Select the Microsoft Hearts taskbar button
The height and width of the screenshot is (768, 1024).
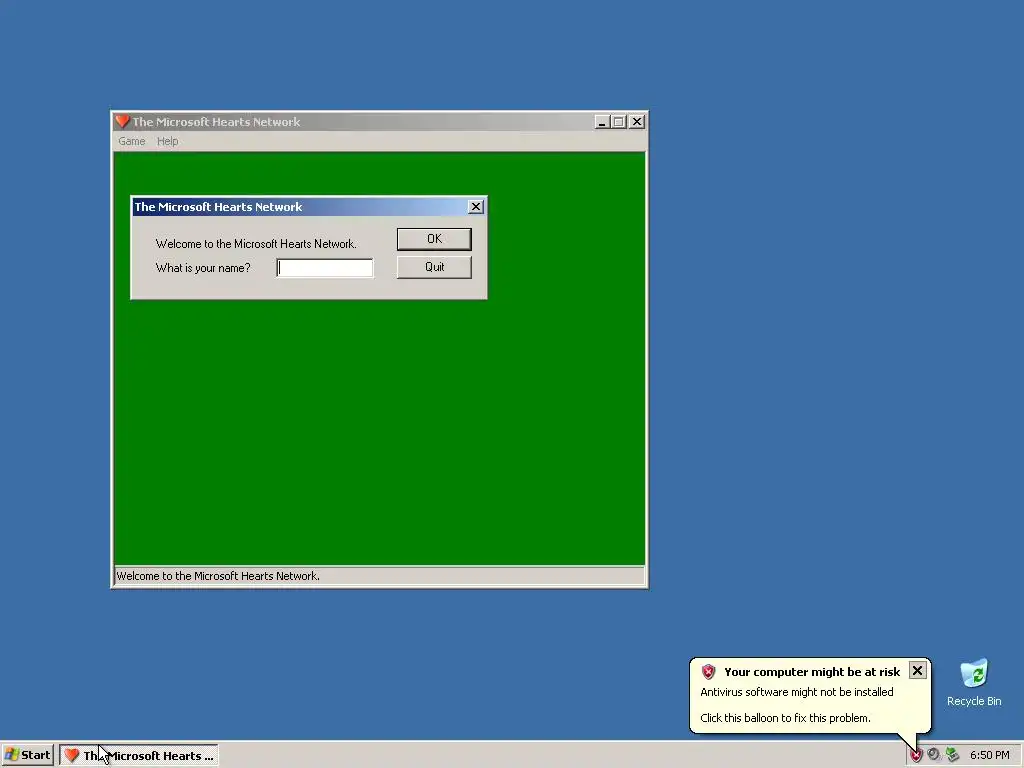tap(139, 756)
